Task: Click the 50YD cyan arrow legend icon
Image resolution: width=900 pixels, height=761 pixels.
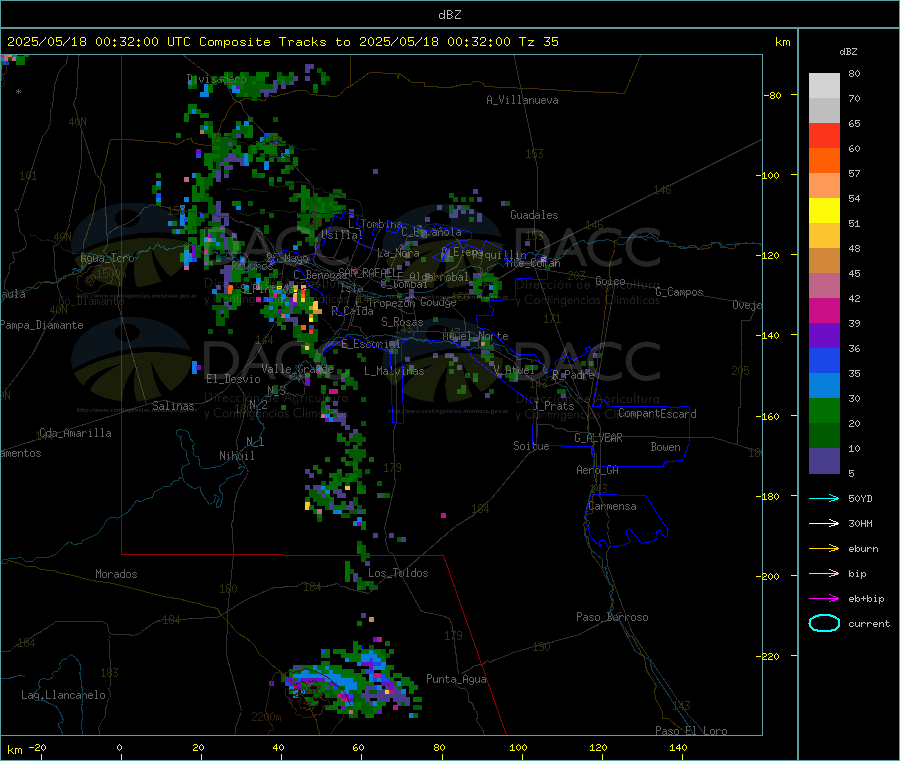Action: (824, 498)
